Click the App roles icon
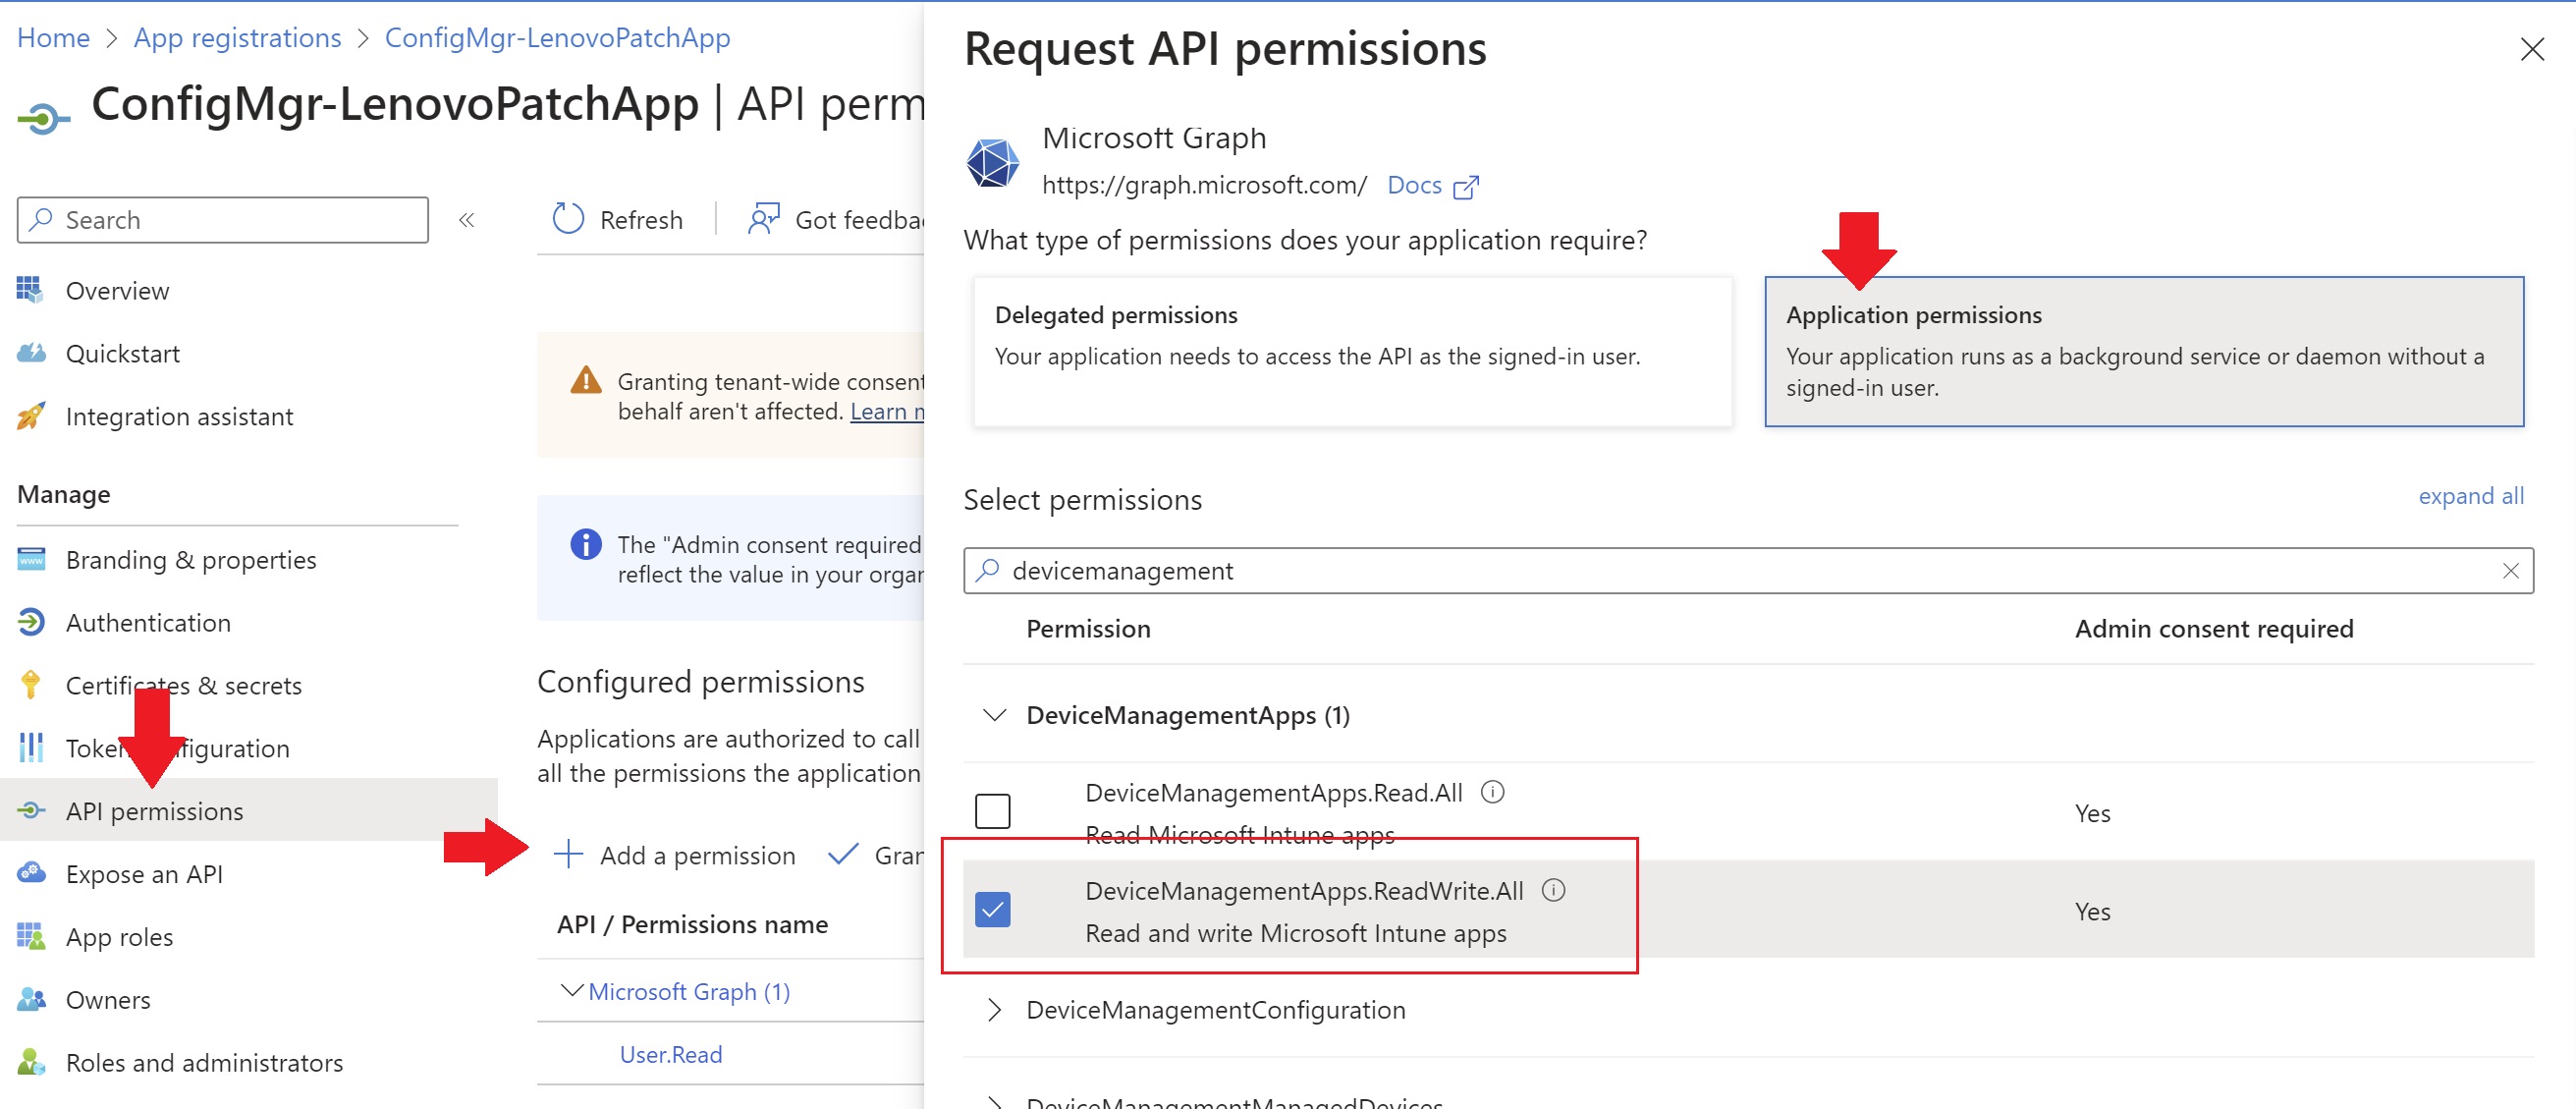The width and height of the screenshot is (2576, 1109). pos(30,936)
